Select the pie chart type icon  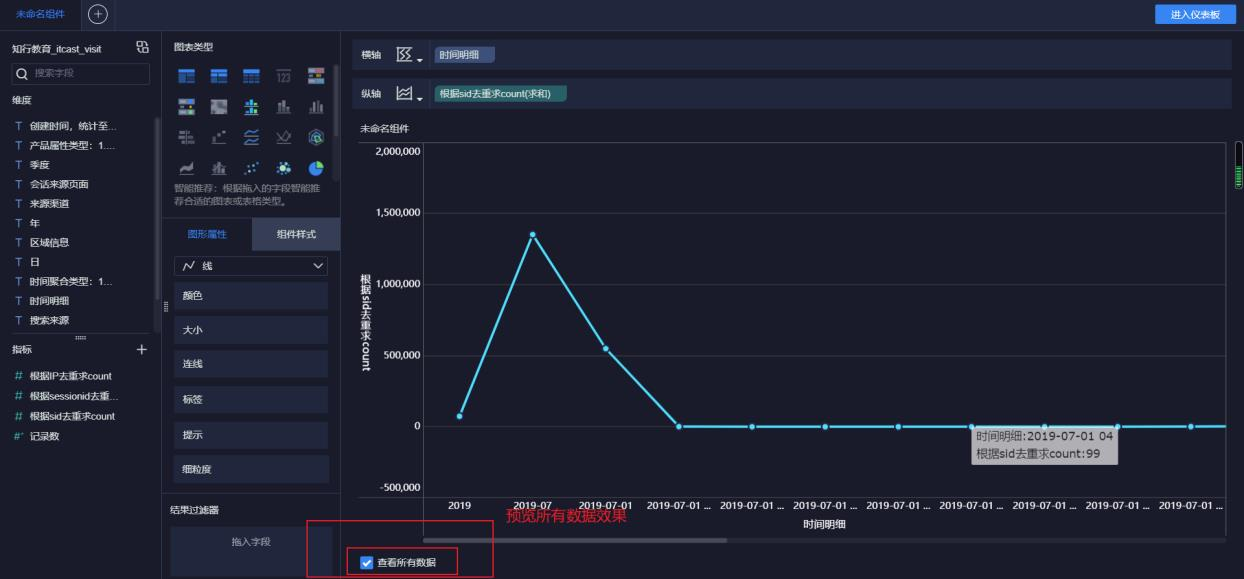[x=316, y=168]
